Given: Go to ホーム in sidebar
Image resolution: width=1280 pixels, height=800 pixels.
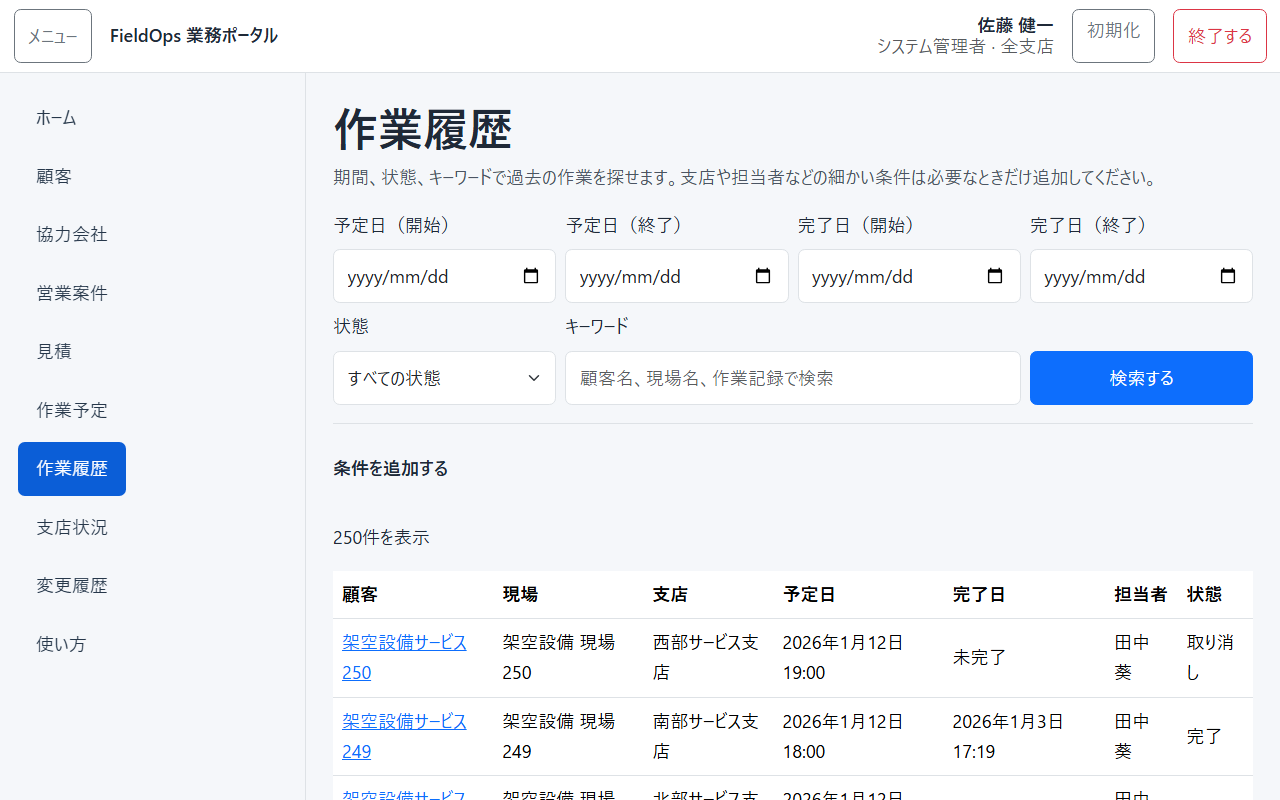Looking at the screenshot, I should pos(56,118).
